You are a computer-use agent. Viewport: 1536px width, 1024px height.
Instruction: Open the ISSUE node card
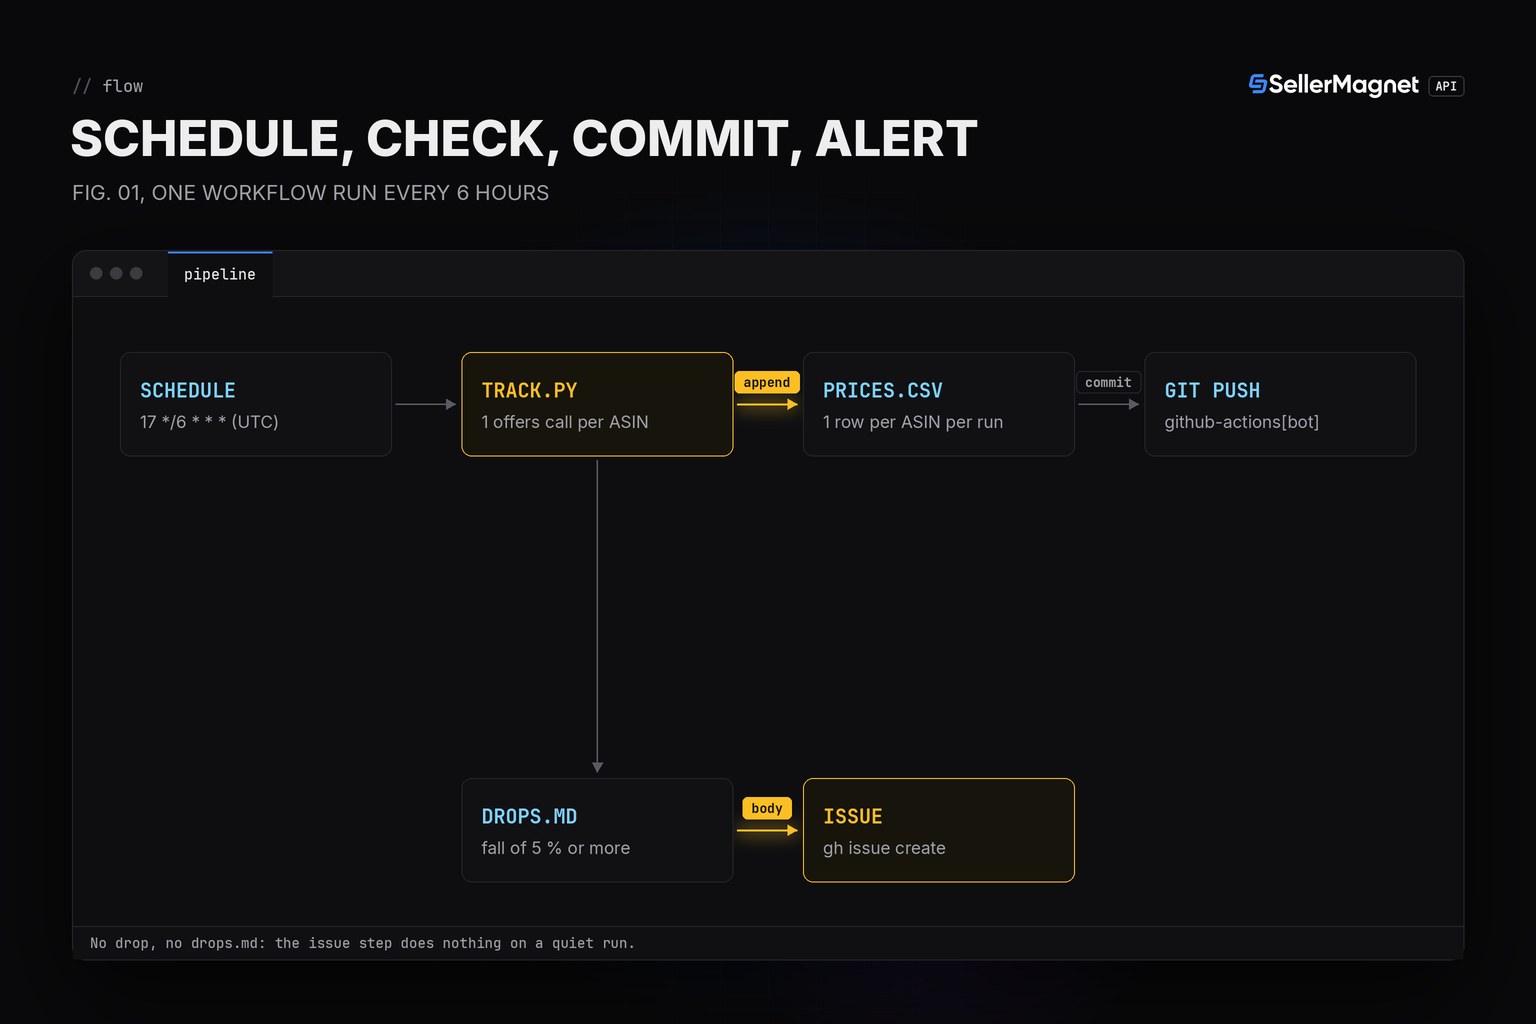(x=939, y=830)
